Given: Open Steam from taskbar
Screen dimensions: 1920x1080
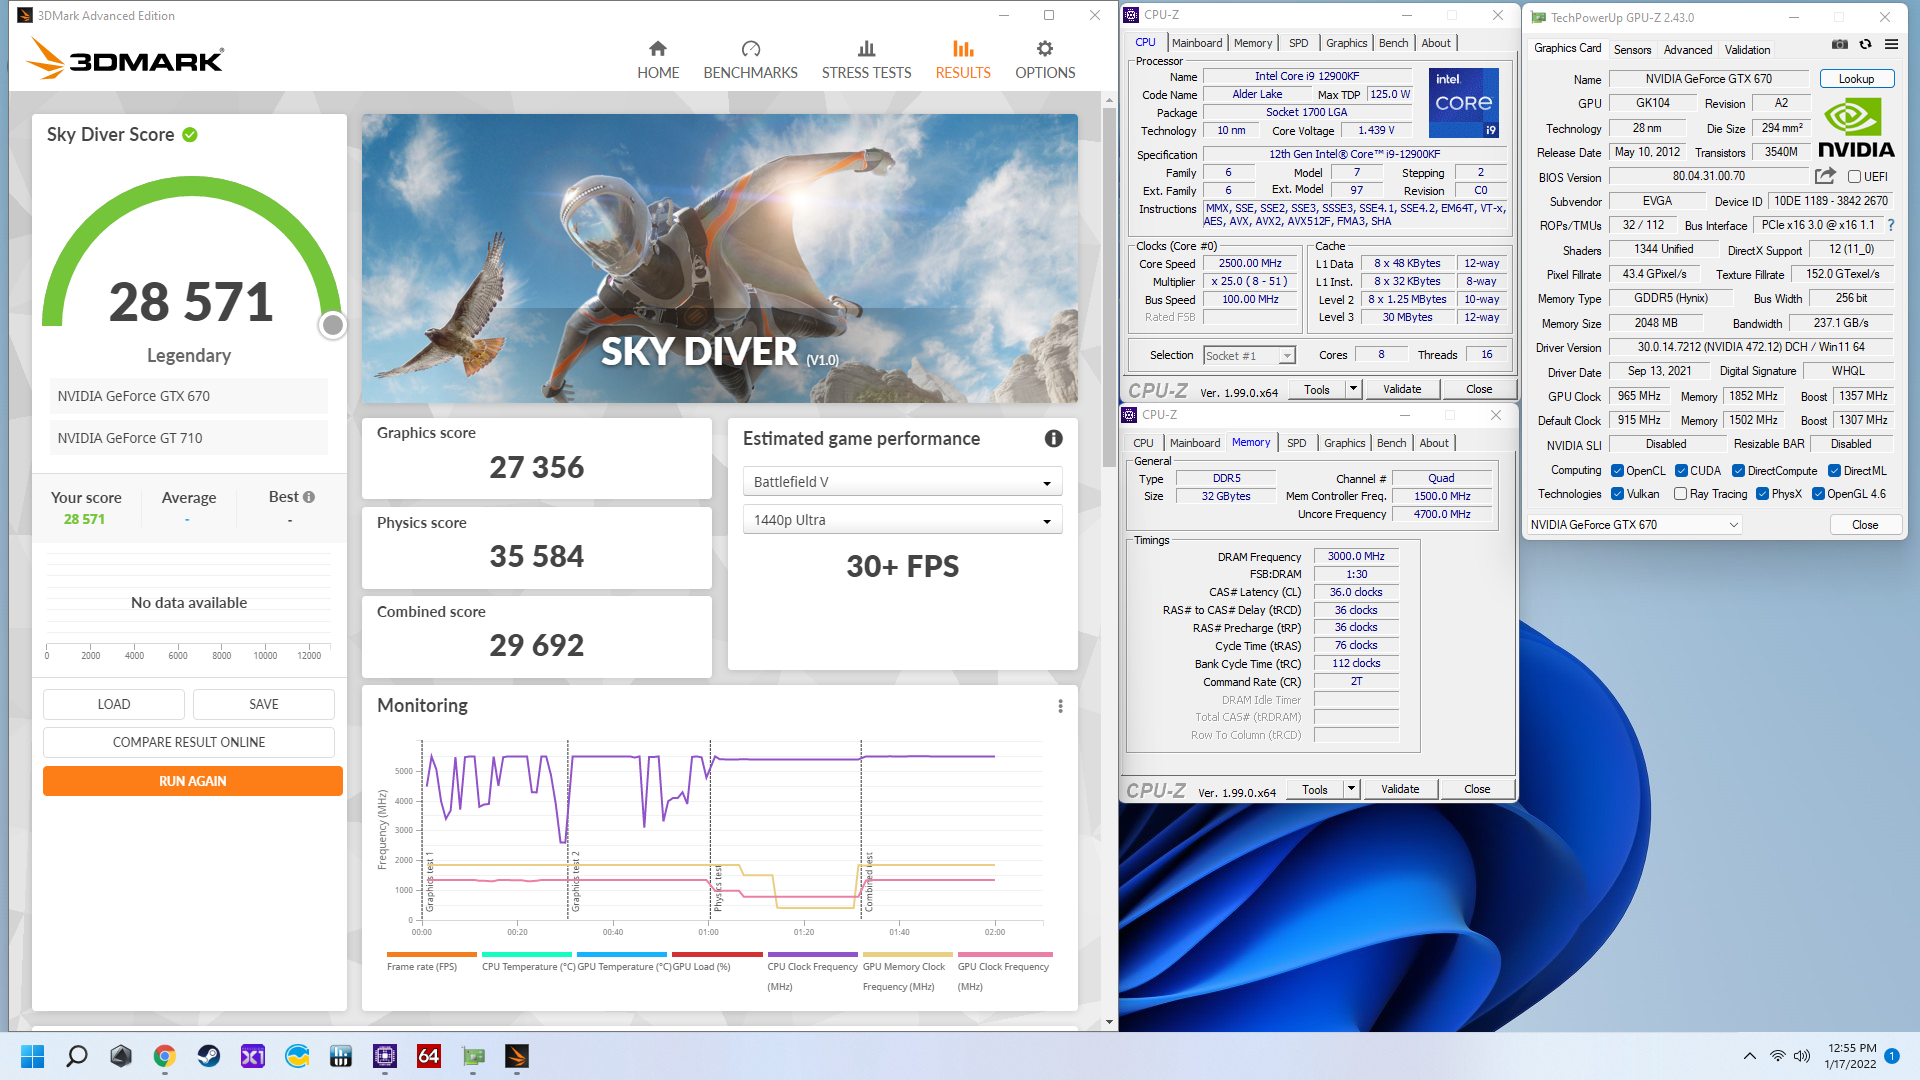Looking at the screenshot, I should pyautogui.click(x=209, y=1056).
